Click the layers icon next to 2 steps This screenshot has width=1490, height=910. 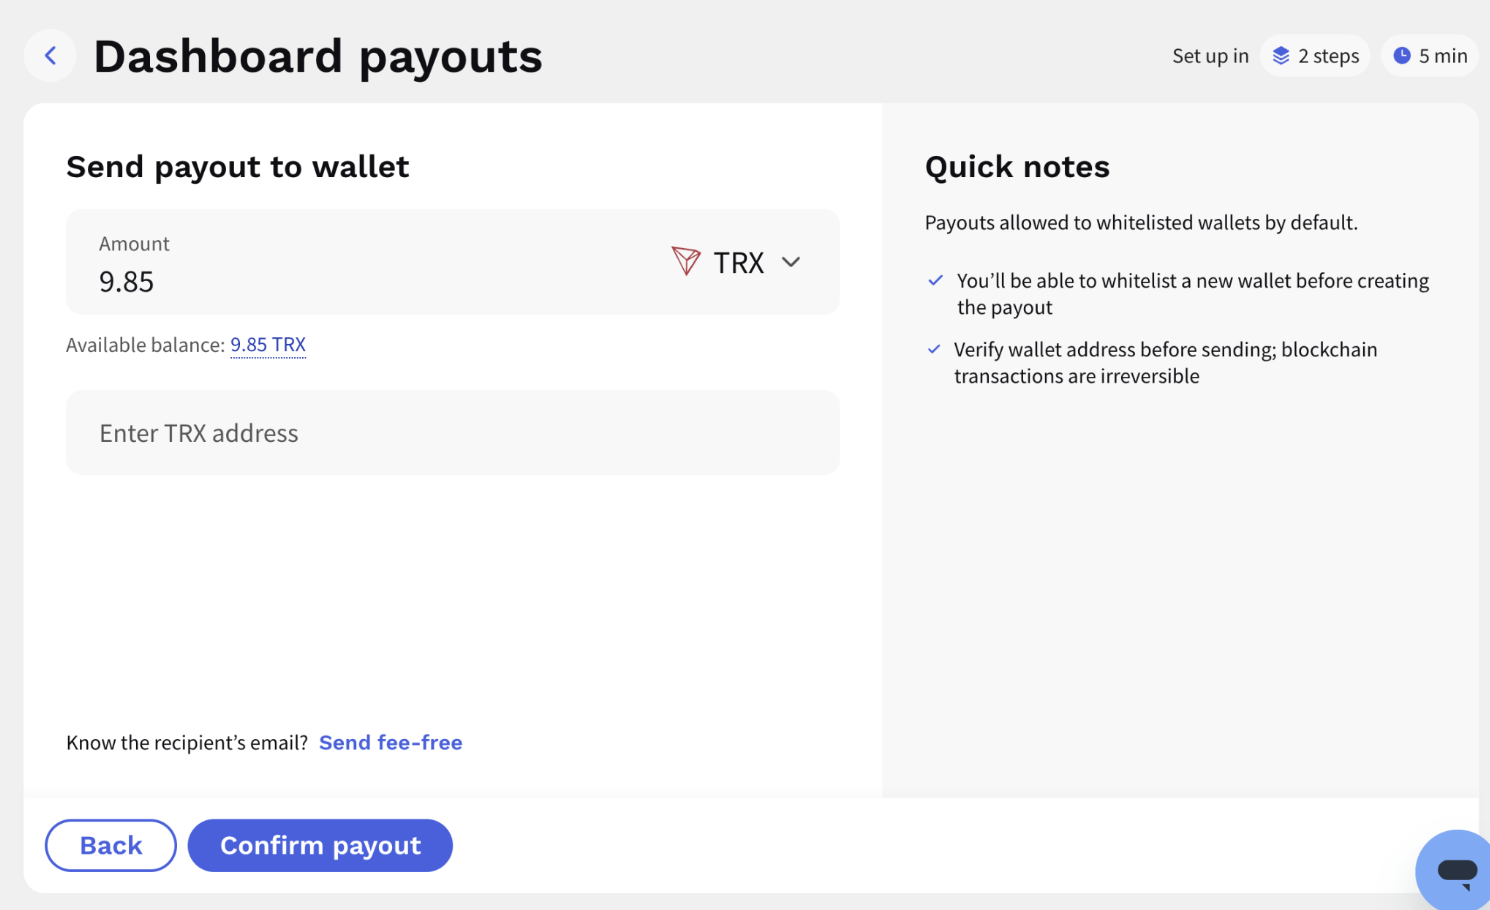1281,56
